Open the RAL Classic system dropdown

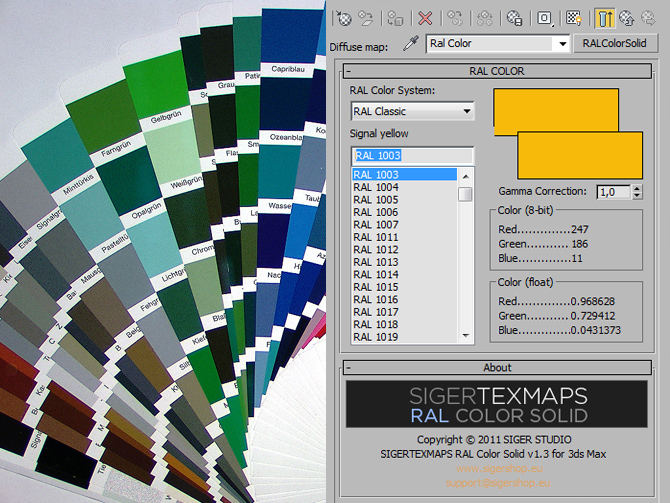coord(412,112)
